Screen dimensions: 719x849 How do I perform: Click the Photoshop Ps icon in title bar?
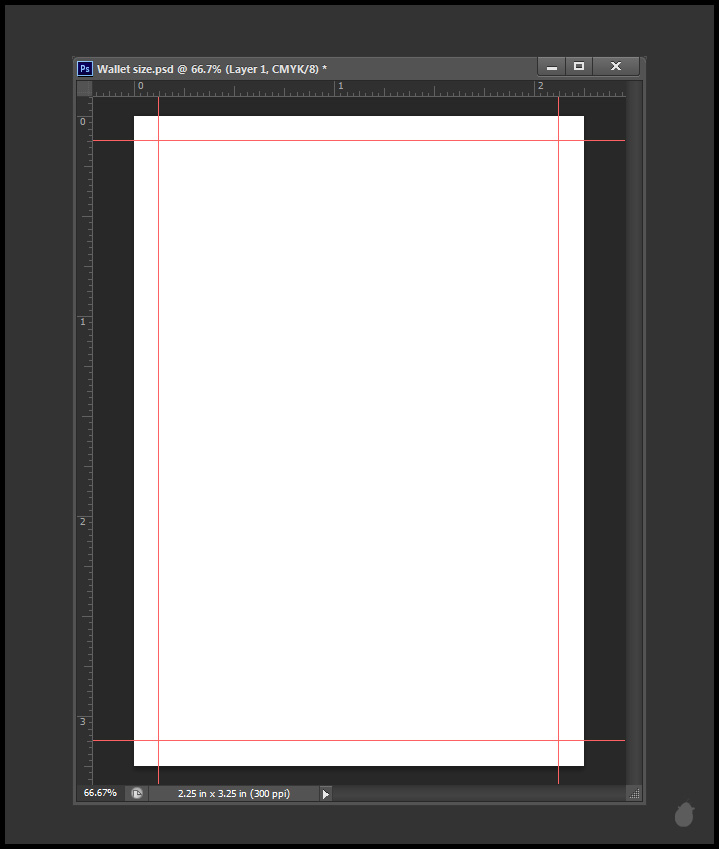coord(85,69)
